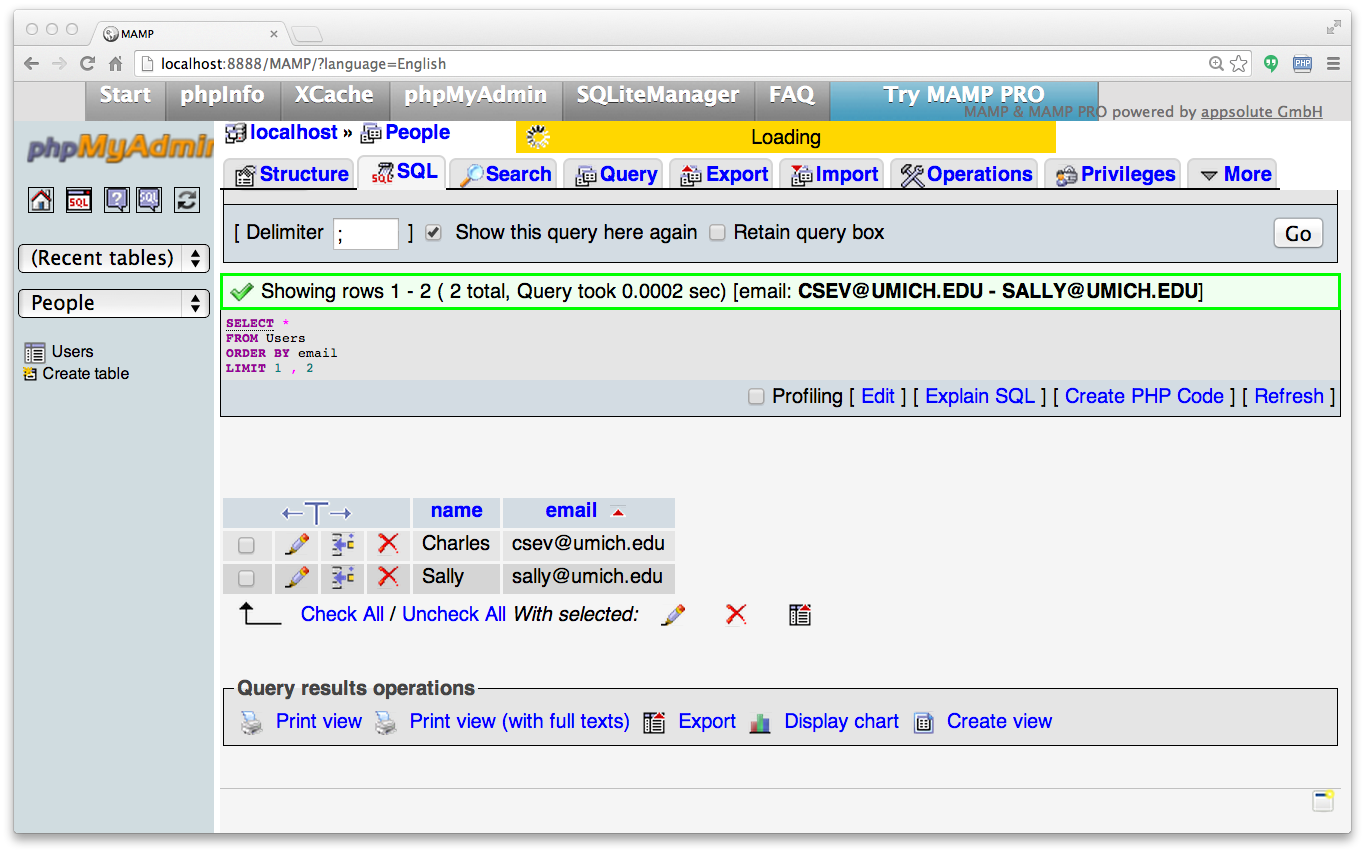Reload the page in browser

87,63
